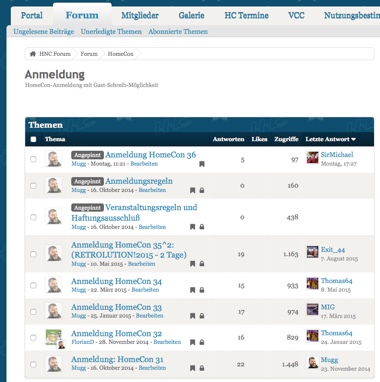
Task: Check the Anmeldungsregeln row checkbox
Action: [33, 186]
